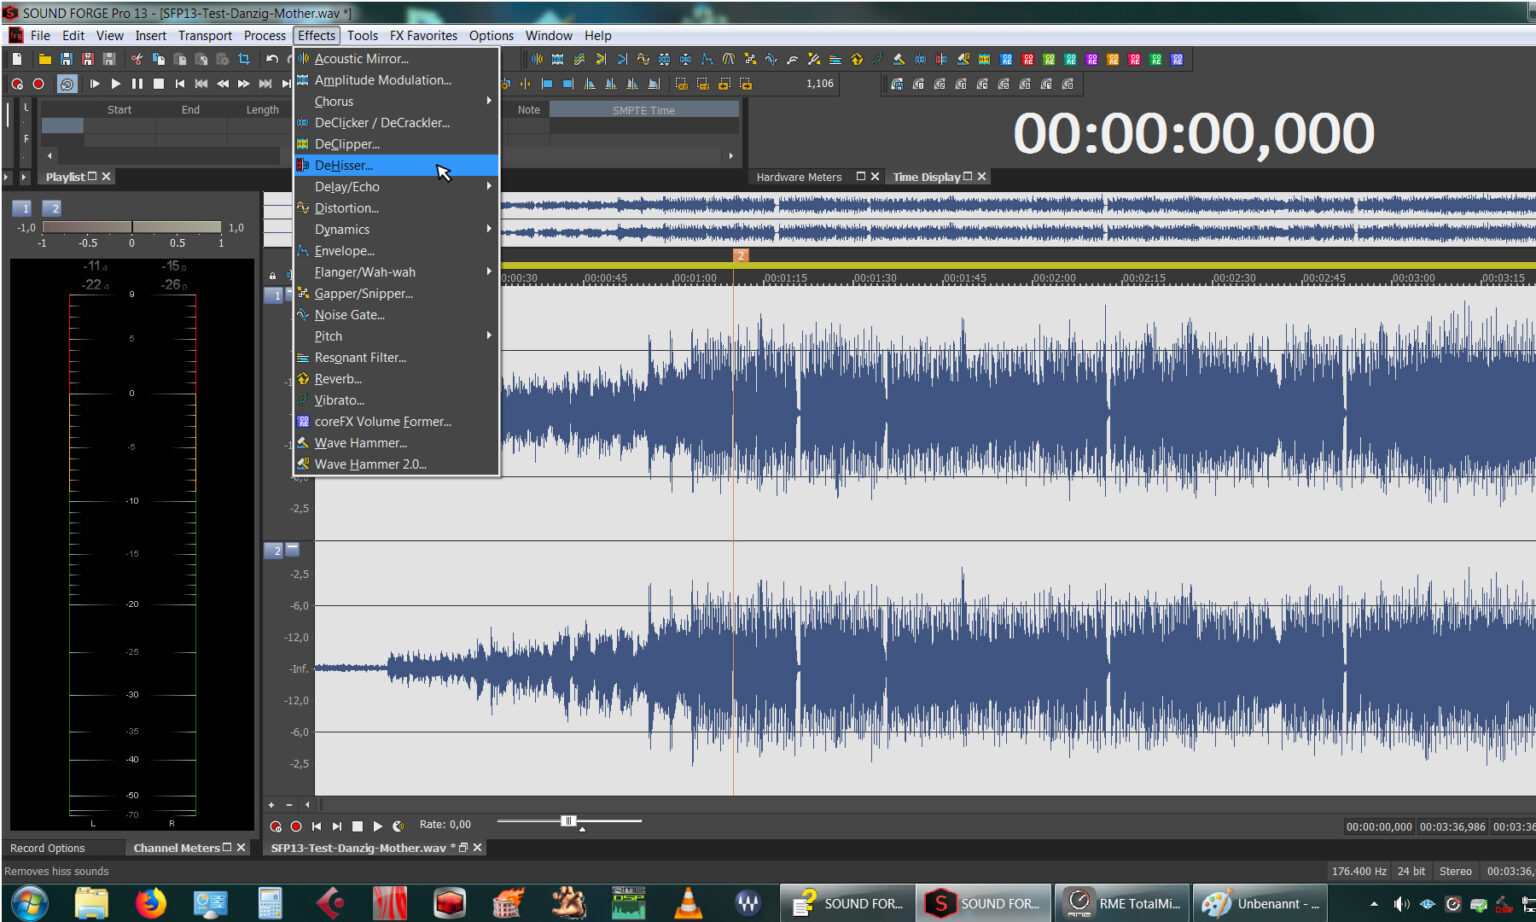The width and height of the screenshot is (1536, 922).
Task: Open a file with the yellow folder icon
Action: point(44,60)
